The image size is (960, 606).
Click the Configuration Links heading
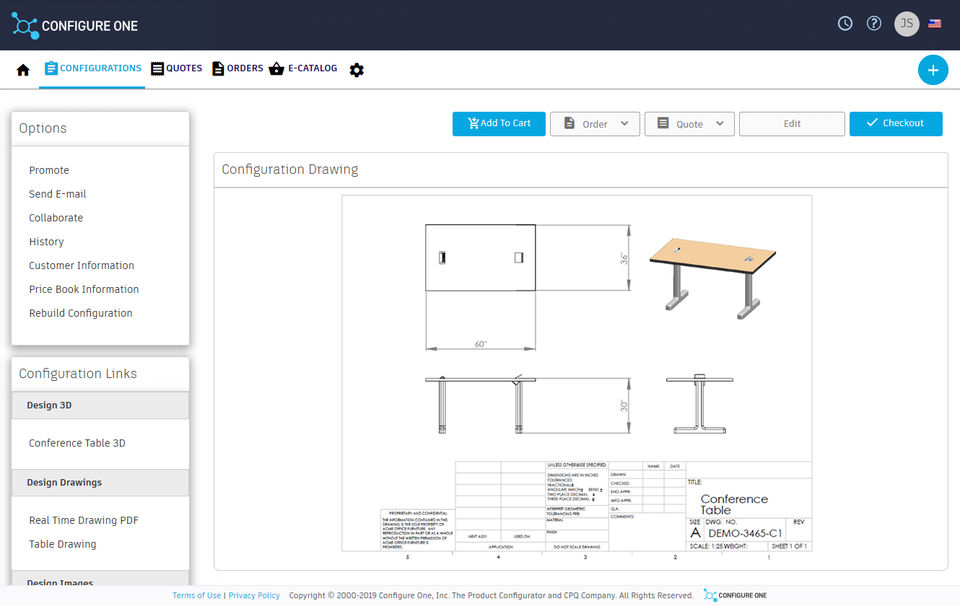click(x=78, y=373)
